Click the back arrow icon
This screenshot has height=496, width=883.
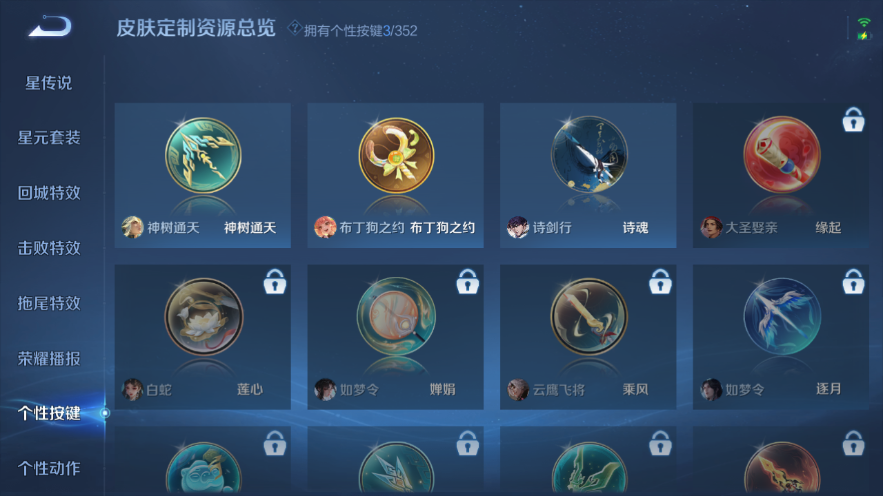pos(50,26)
